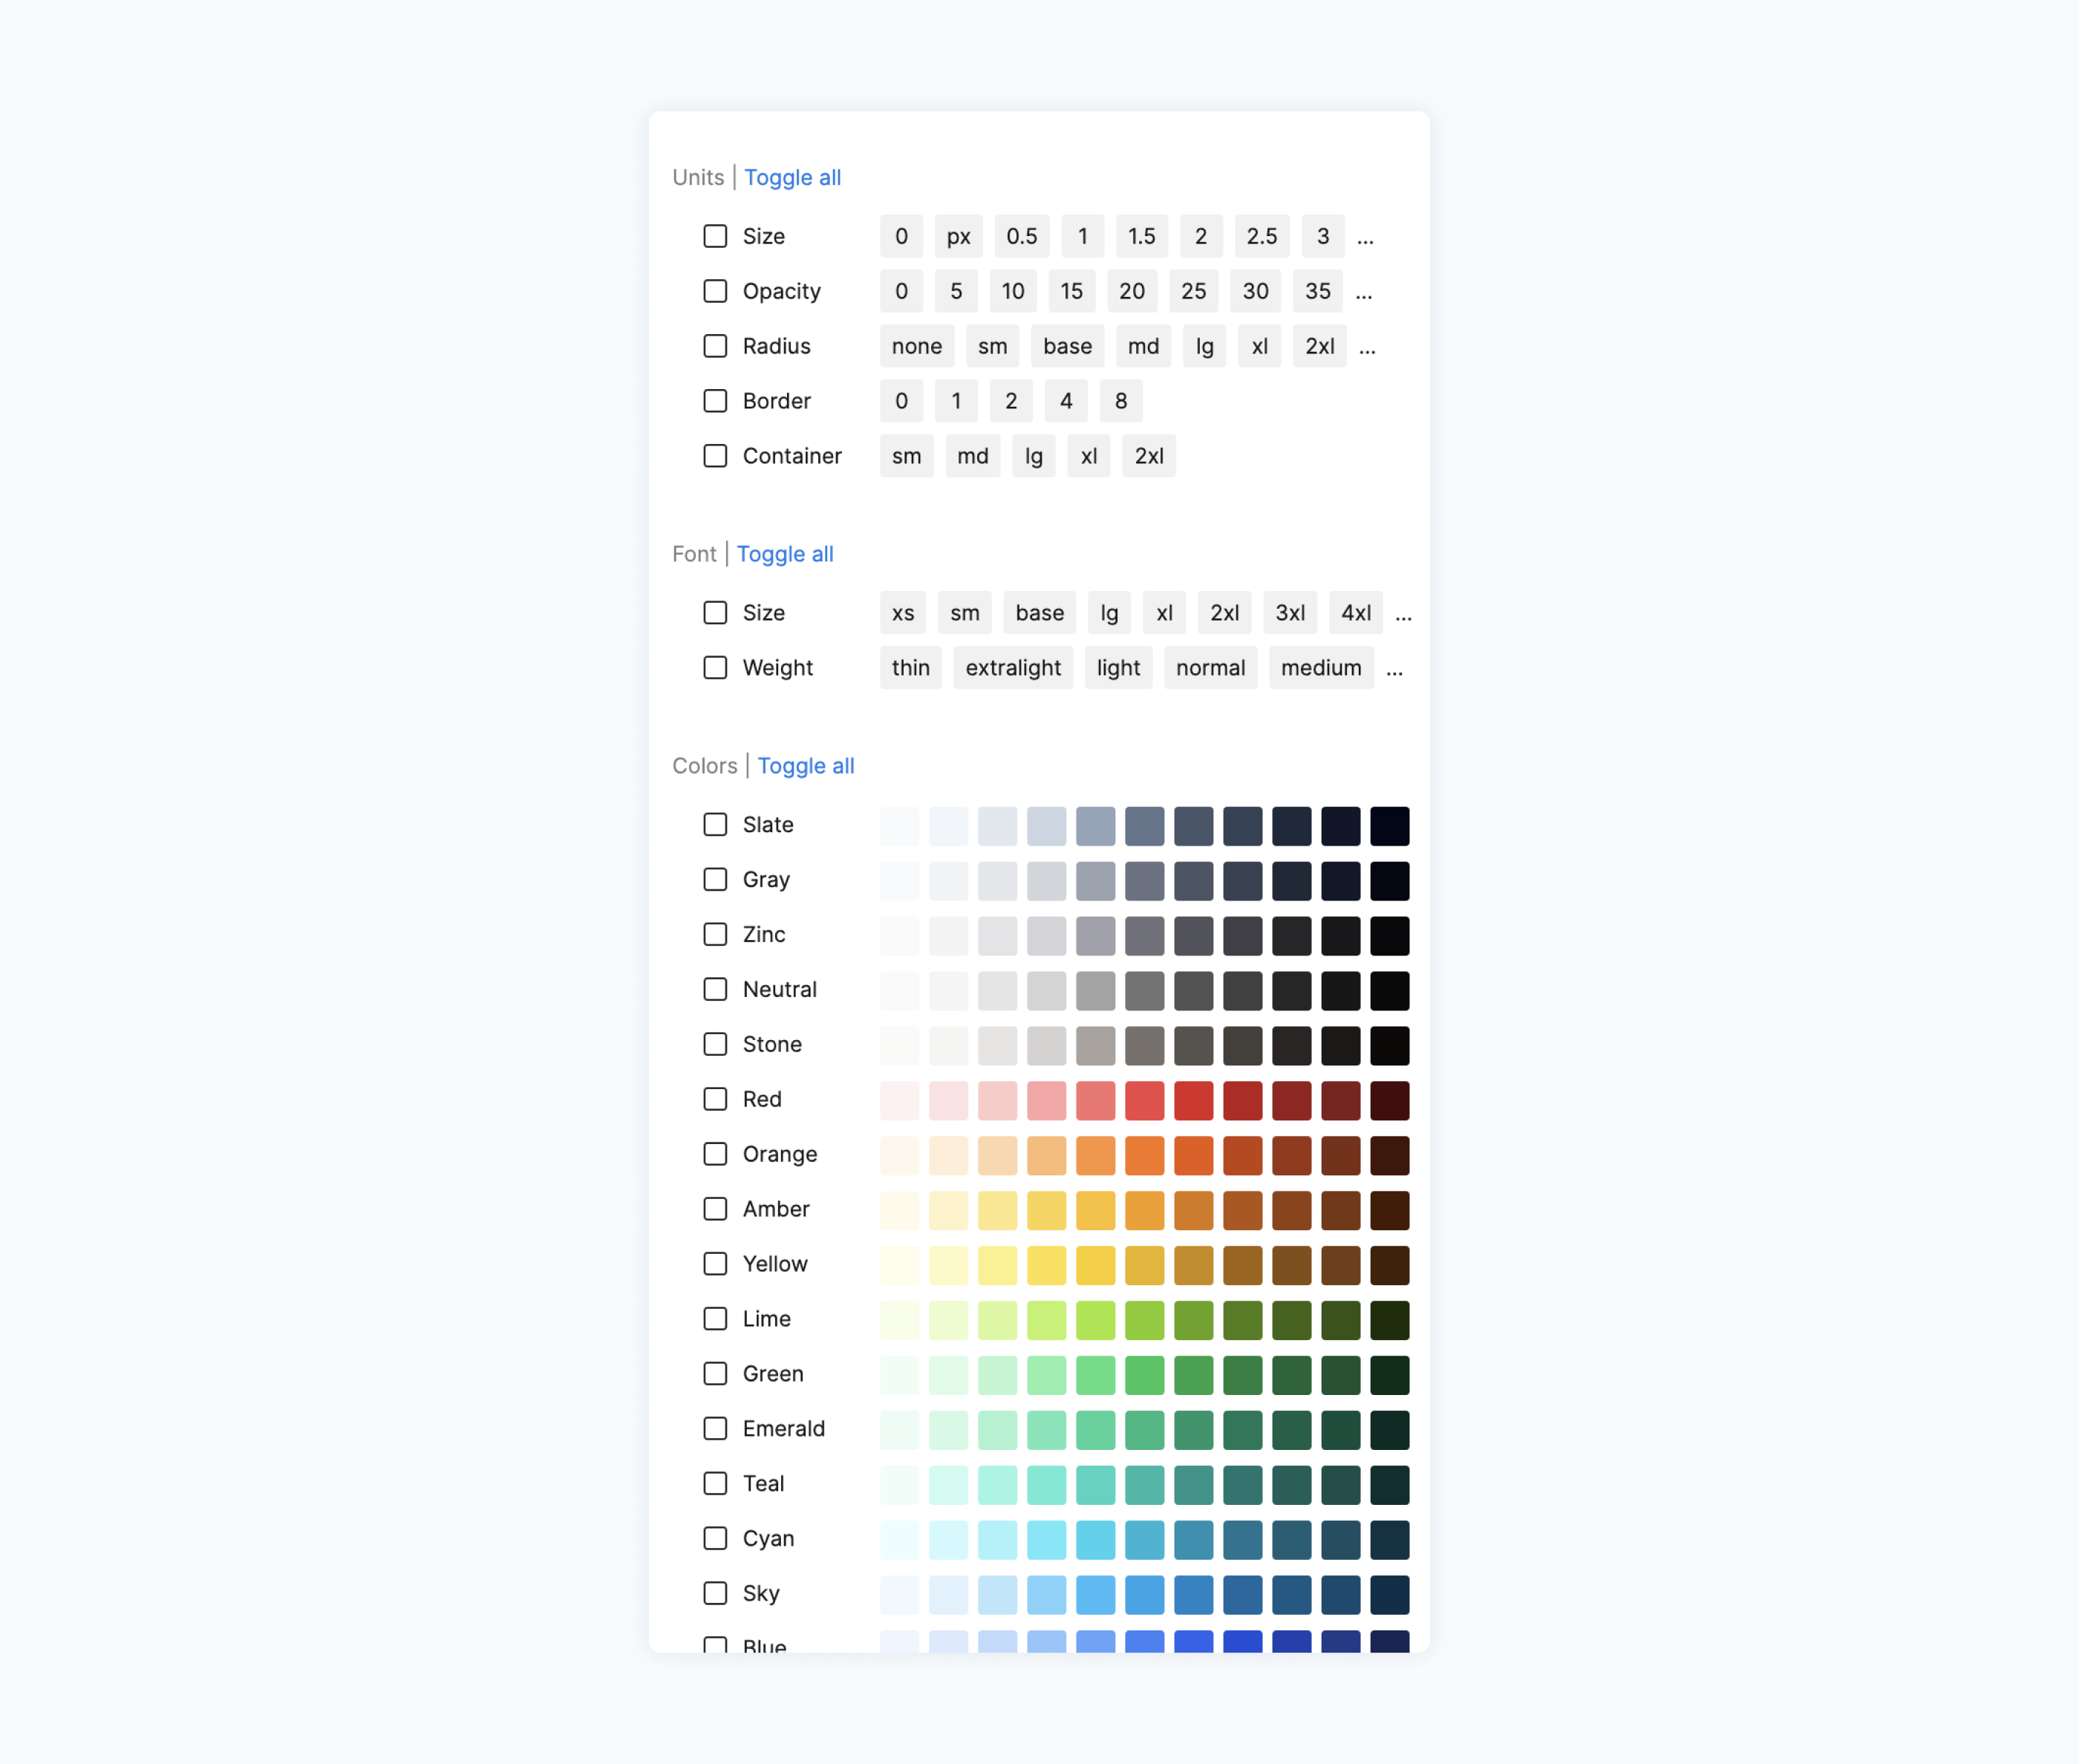Image resolution: width=2079 pixels, height=1764 pixels.
Task: Toggle the Font Size checkbox
Action: point(715,613)
